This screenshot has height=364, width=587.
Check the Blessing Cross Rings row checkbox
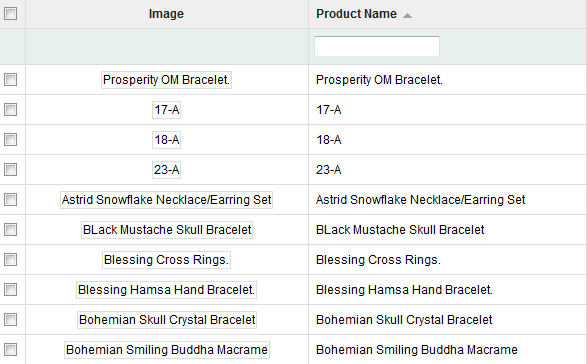pos(10,259)
